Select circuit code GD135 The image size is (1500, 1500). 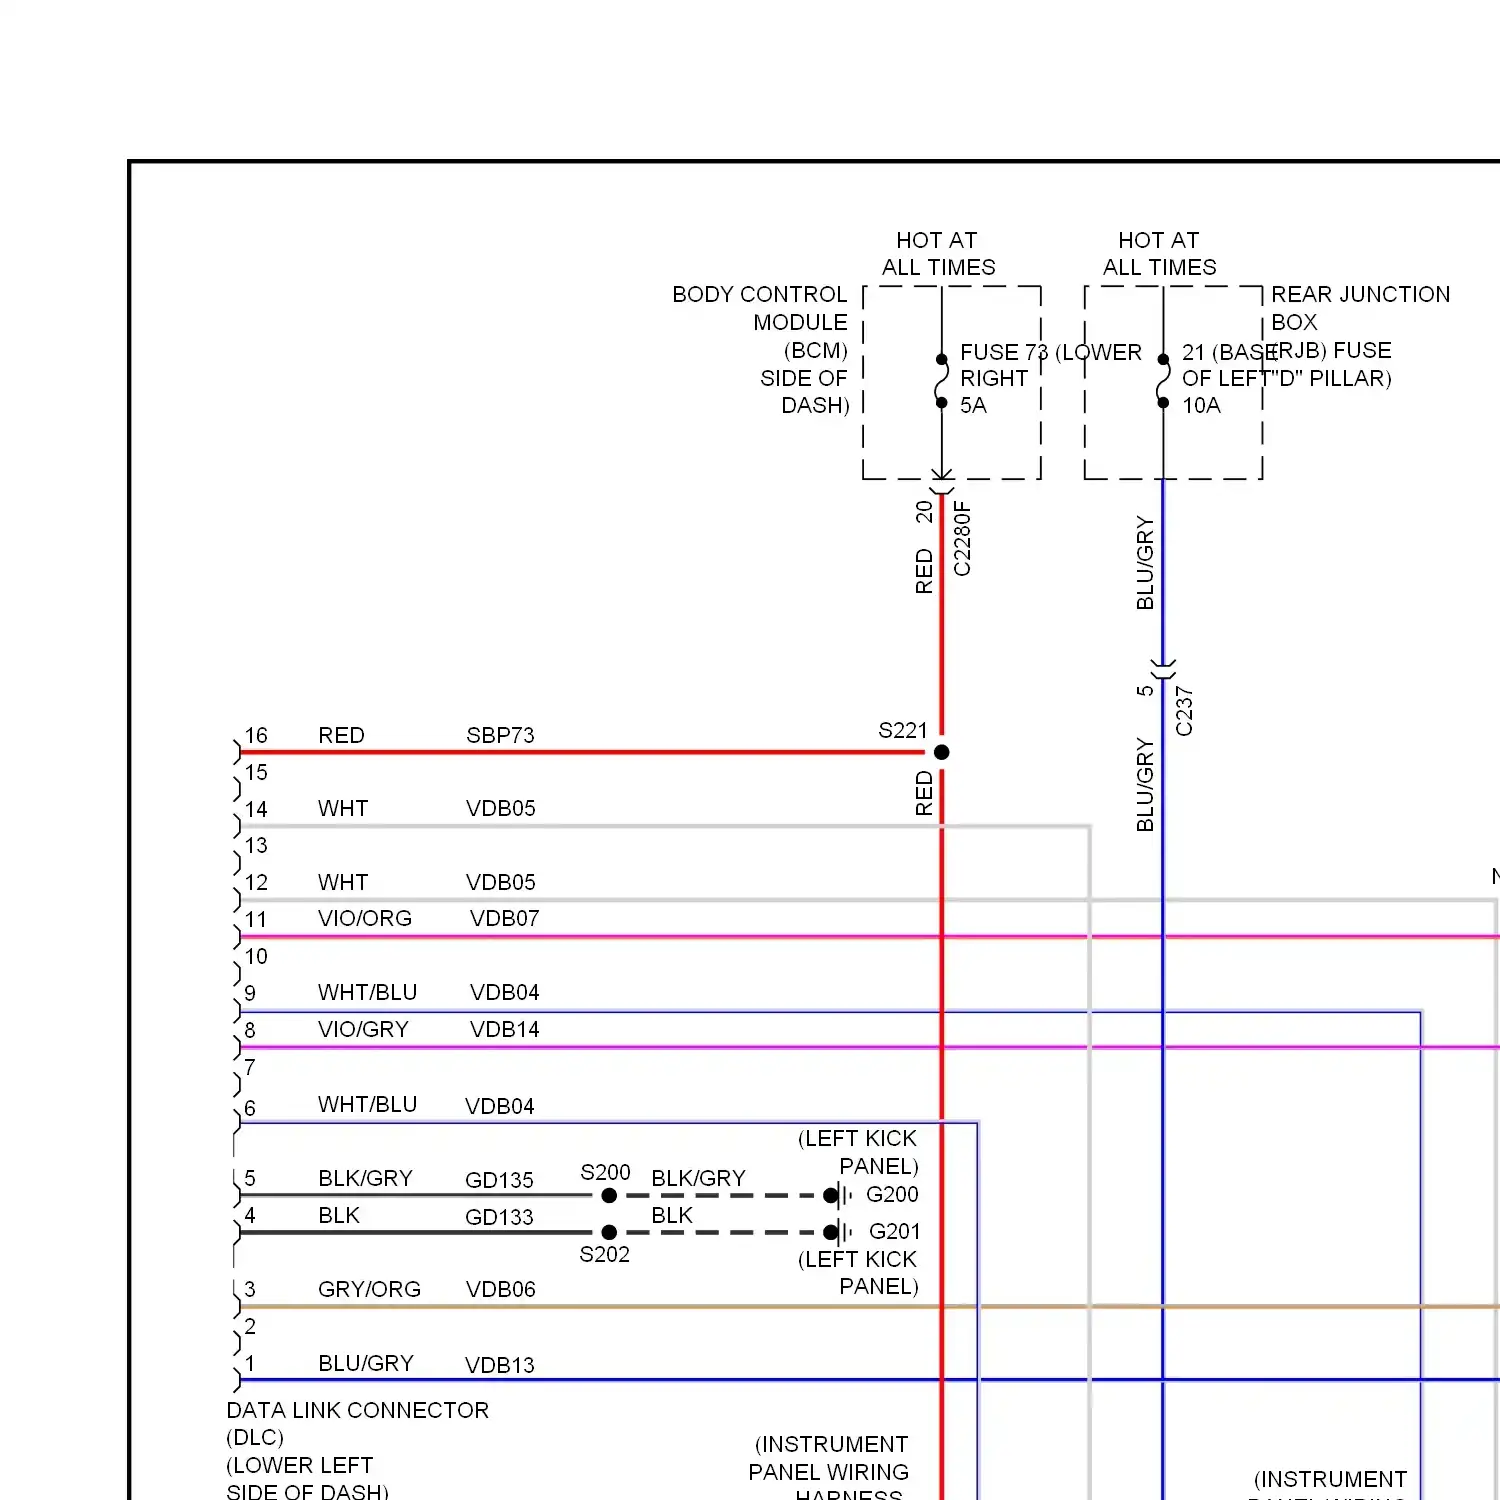click(499, 1180)
